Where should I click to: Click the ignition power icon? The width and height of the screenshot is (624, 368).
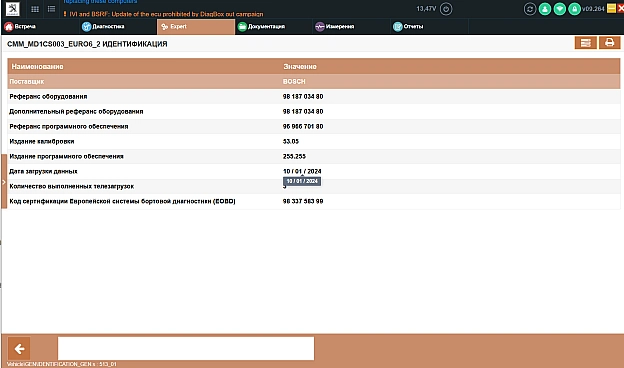(x=446, y=9)
